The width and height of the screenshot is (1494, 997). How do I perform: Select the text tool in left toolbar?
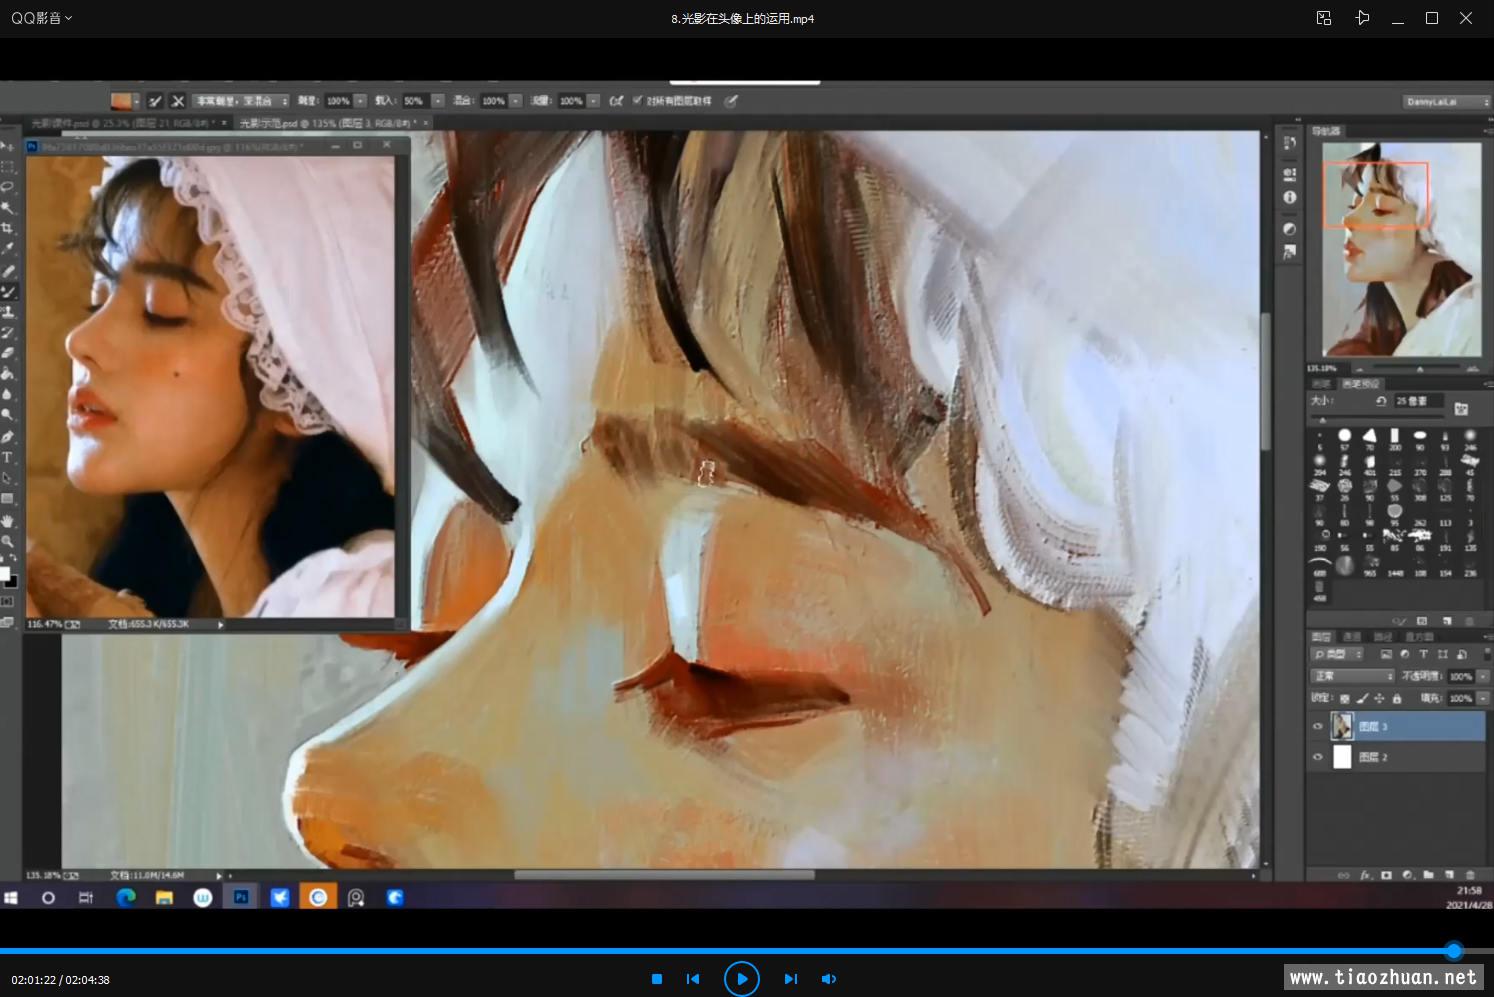click(x=8, y=457)
